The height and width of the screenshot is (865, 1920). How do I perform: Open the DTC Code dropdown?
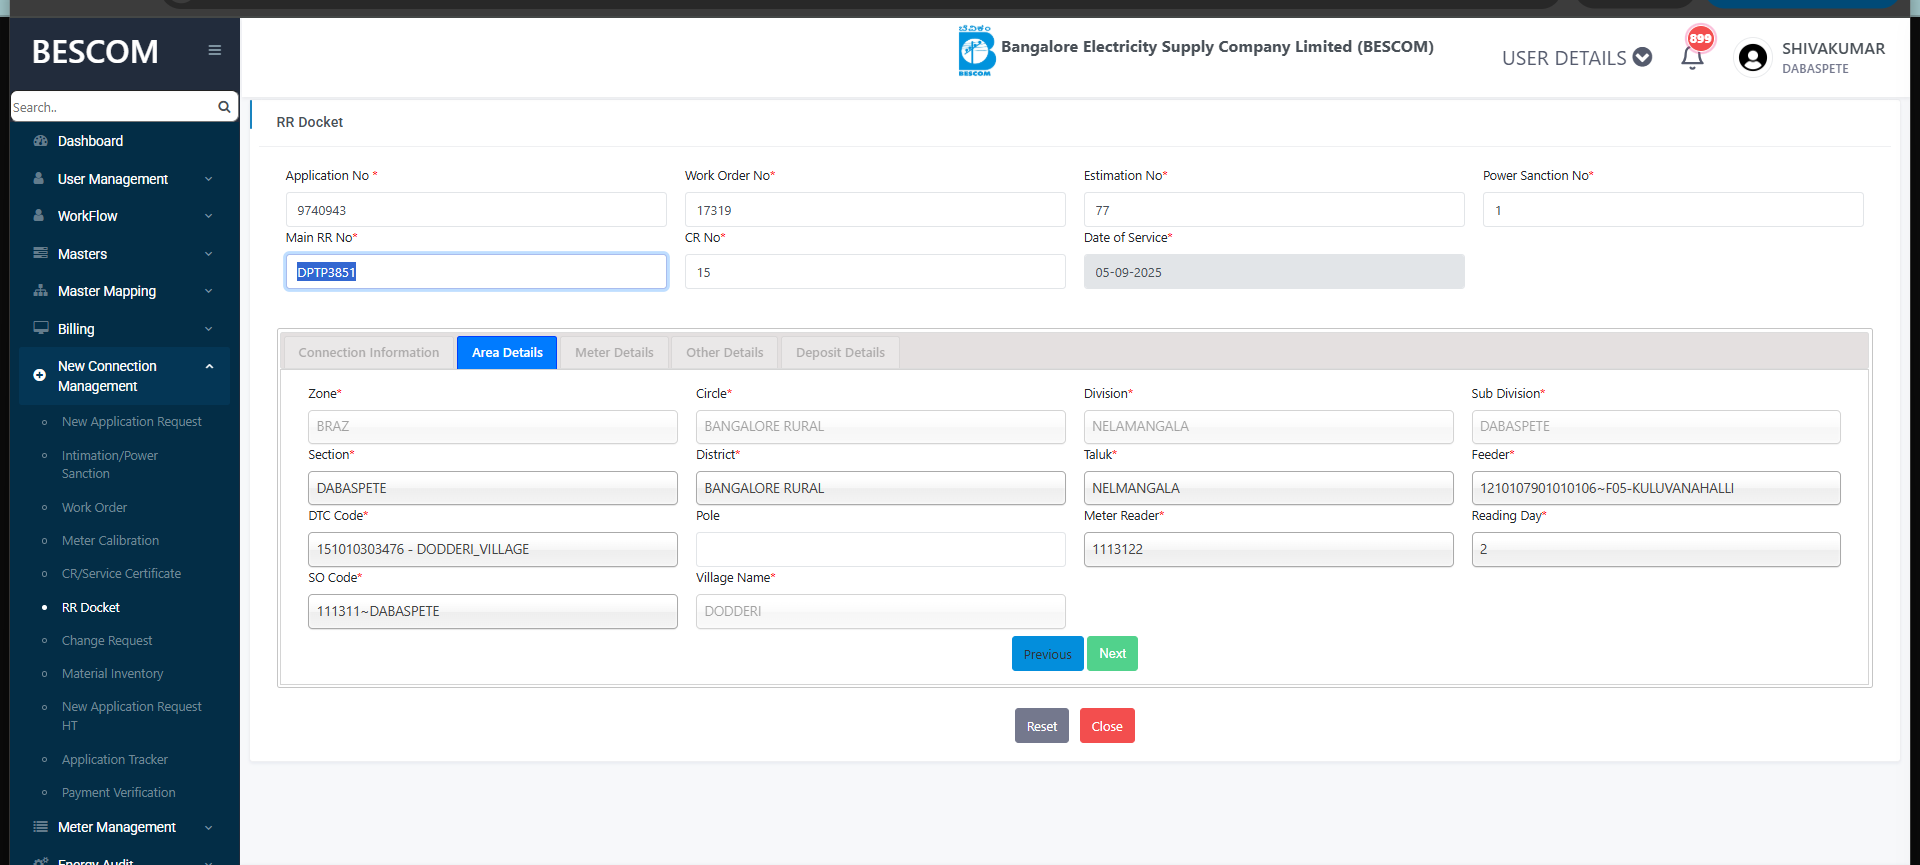pos(492,549)
